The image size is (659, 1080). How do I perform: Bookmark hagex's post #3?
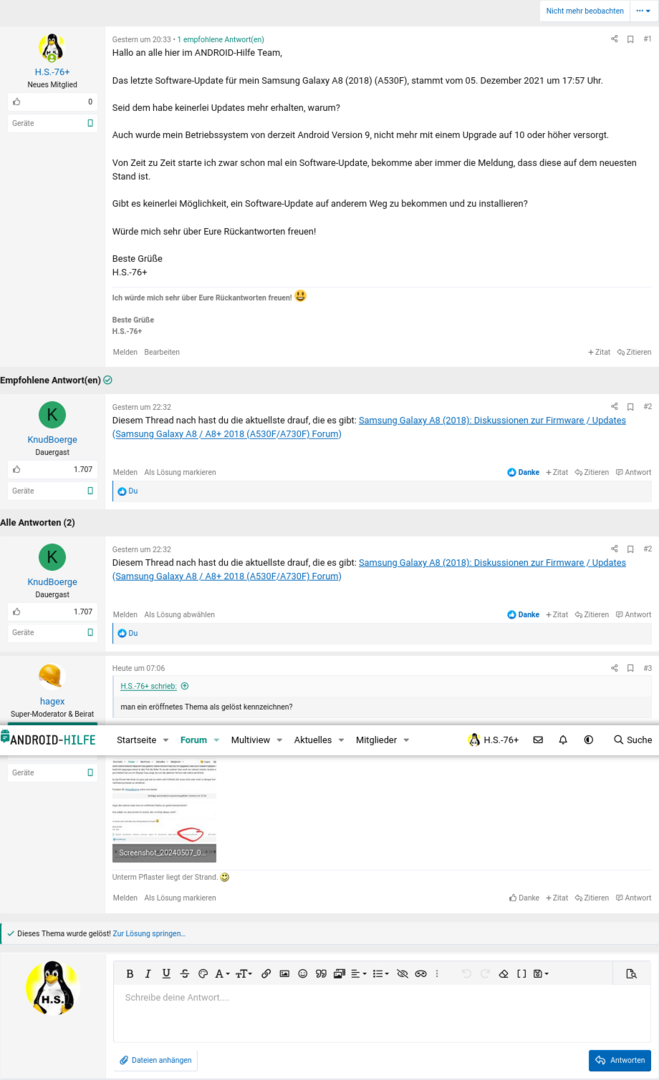point(630,668)
